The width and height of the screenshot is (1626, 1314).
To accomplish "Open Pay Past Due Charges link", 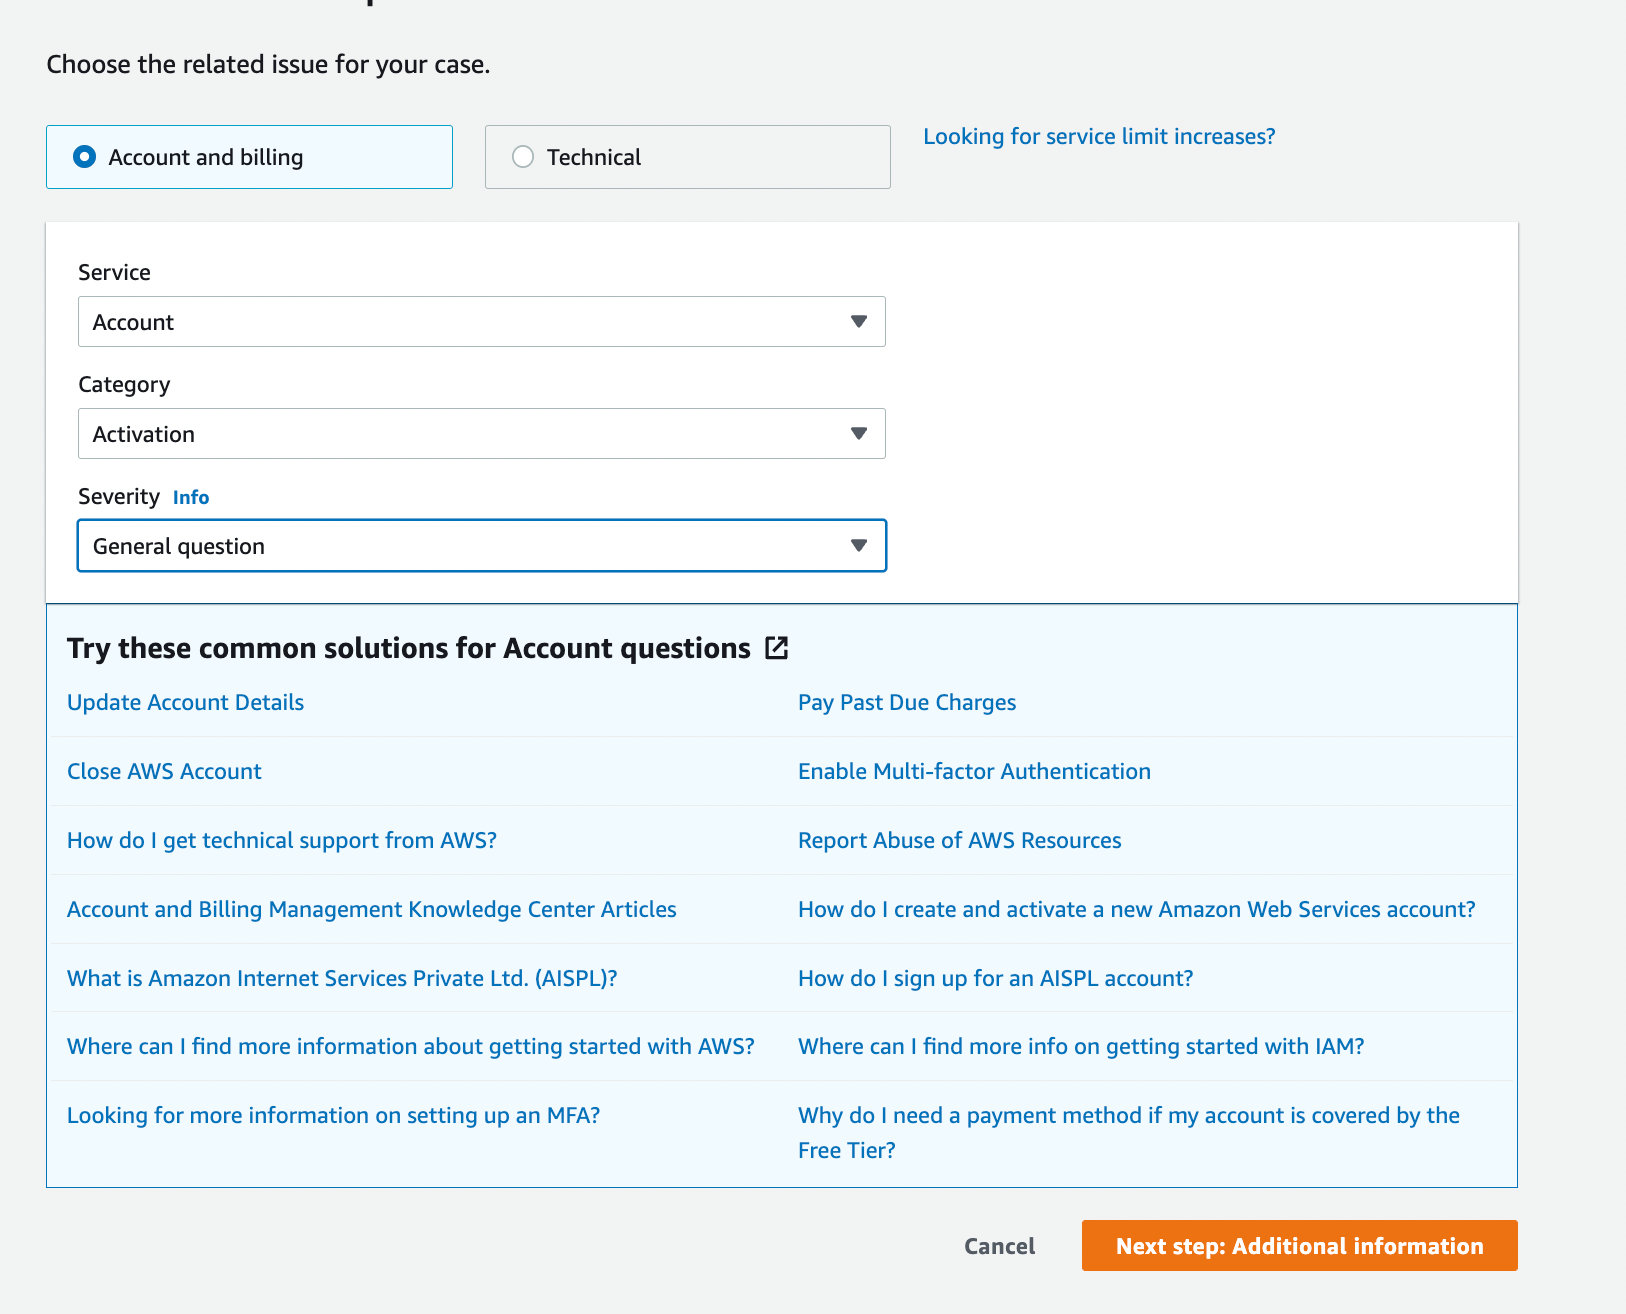I will [907, 702].
